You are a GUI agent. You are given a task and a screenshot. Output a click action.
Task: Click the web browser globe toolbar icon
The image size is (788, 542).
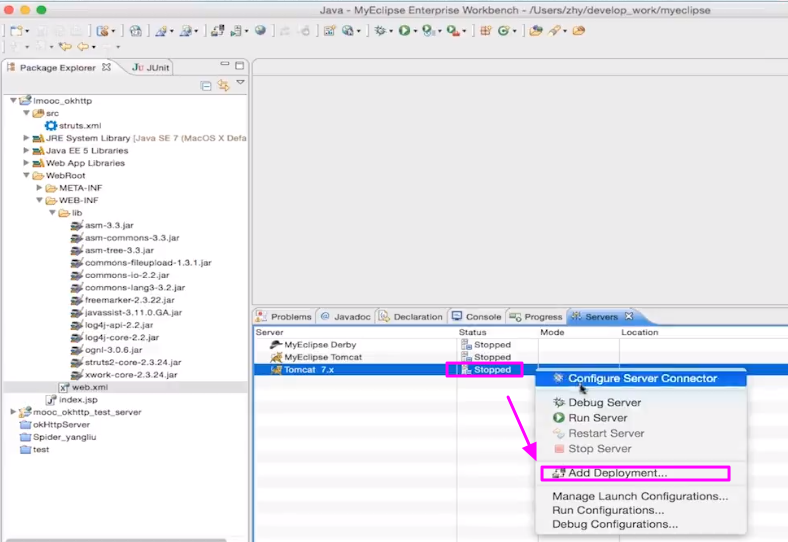(260, 31)
